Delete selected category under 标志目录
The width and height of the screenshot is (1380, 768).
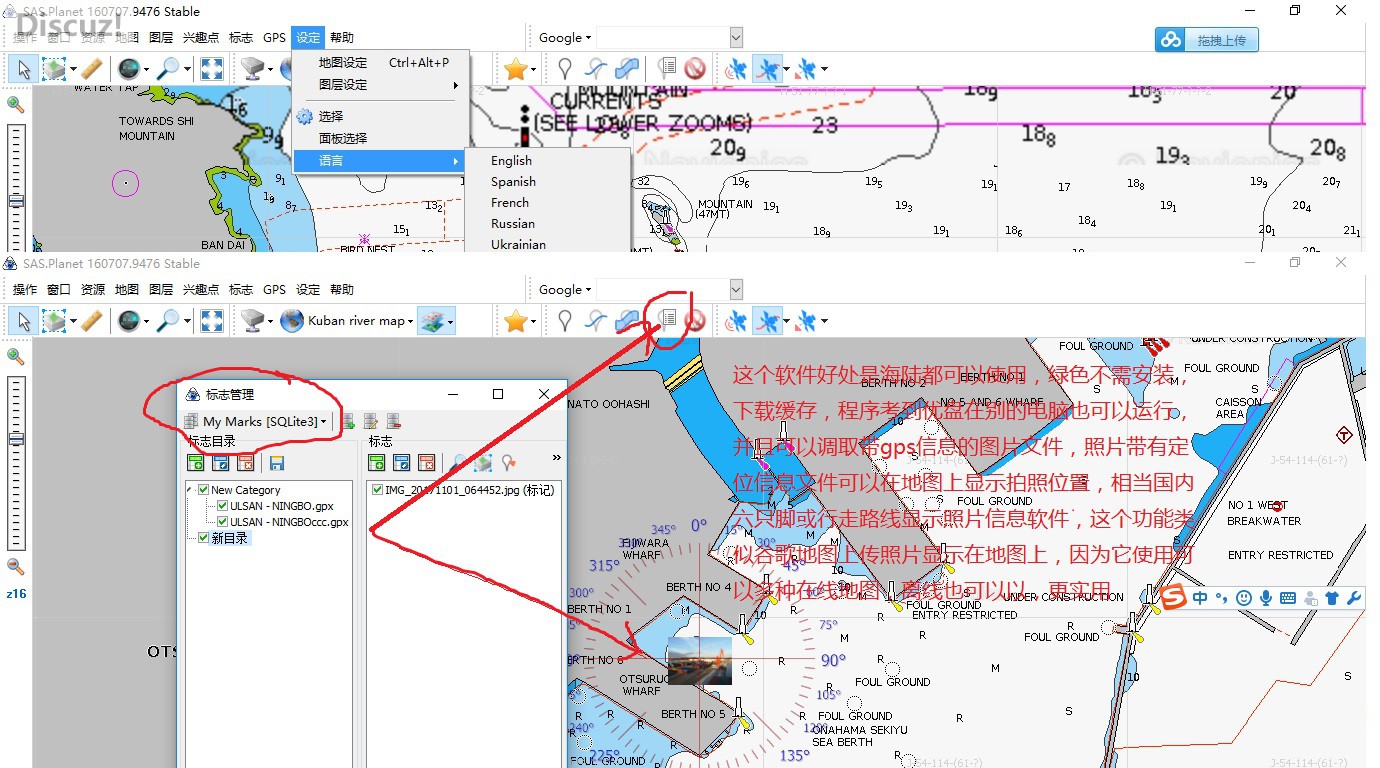pos(245,463)
